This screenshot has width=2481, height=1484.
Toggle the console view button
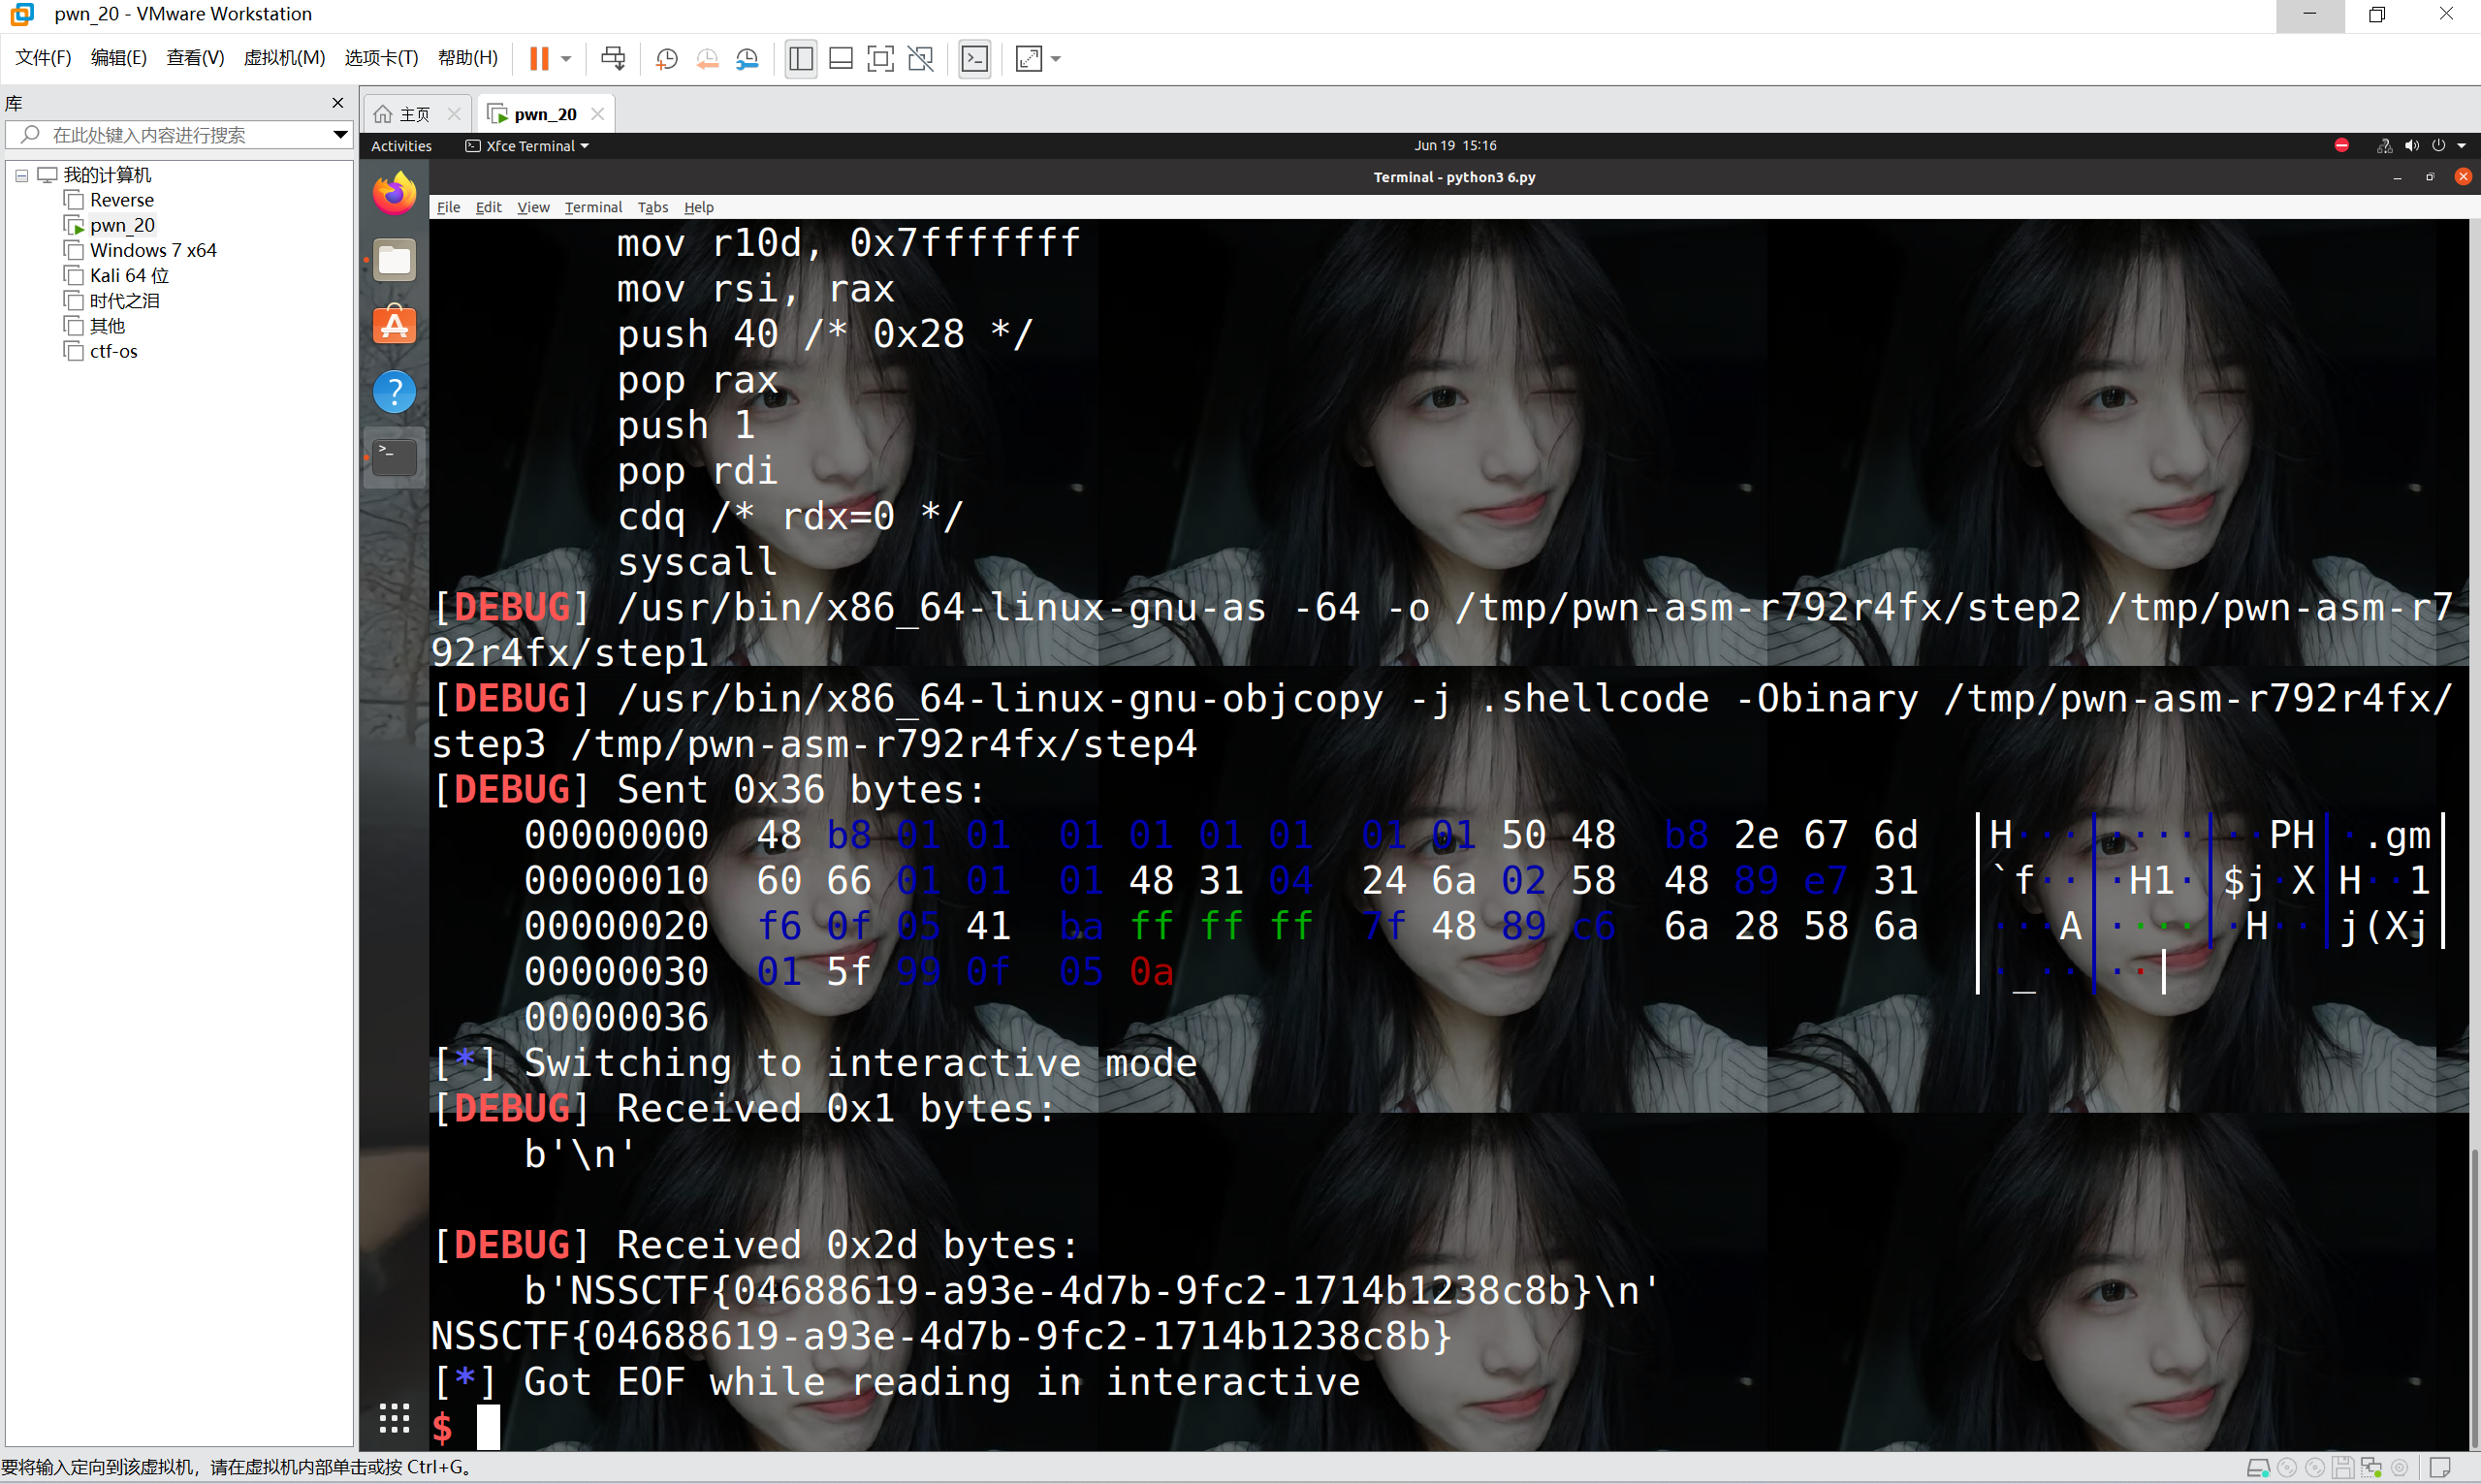point(974,59)
